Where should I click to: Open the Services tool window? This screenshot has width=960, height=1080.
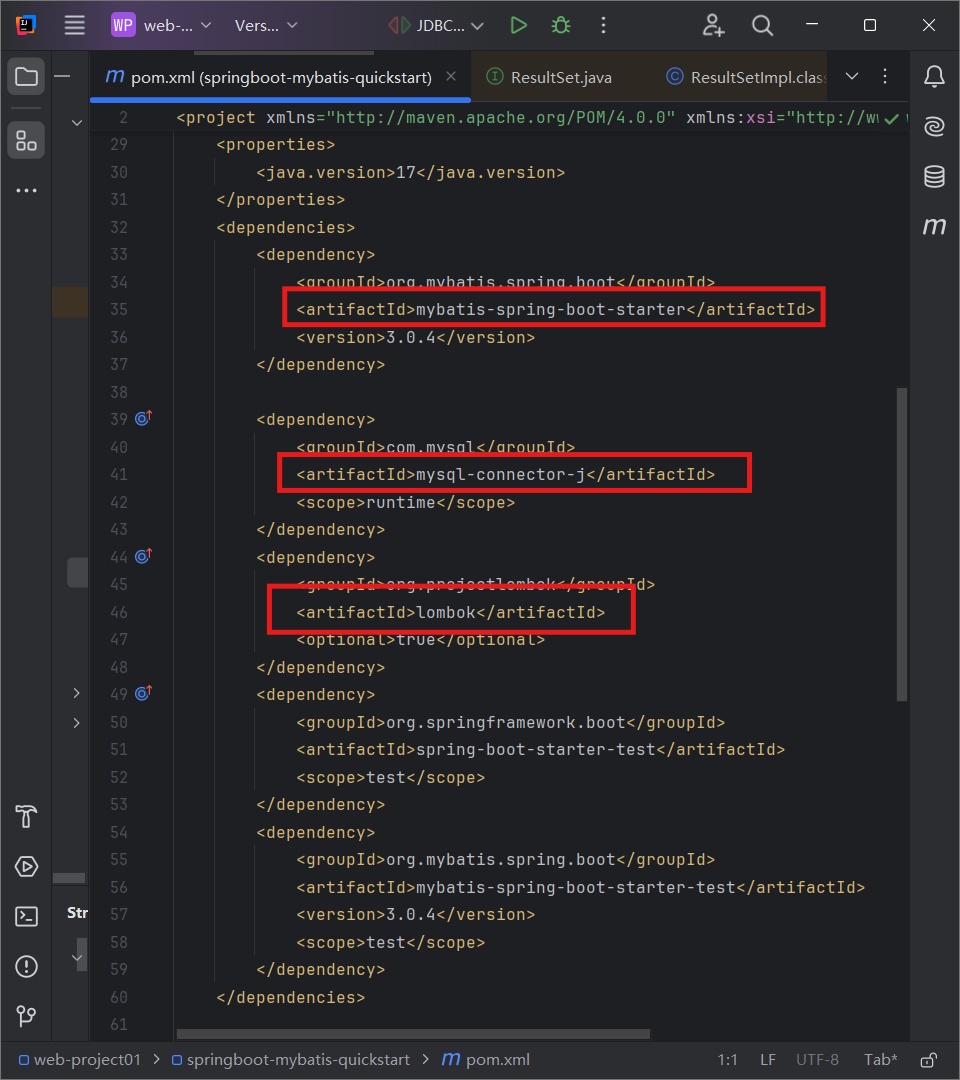pos(26,866)
